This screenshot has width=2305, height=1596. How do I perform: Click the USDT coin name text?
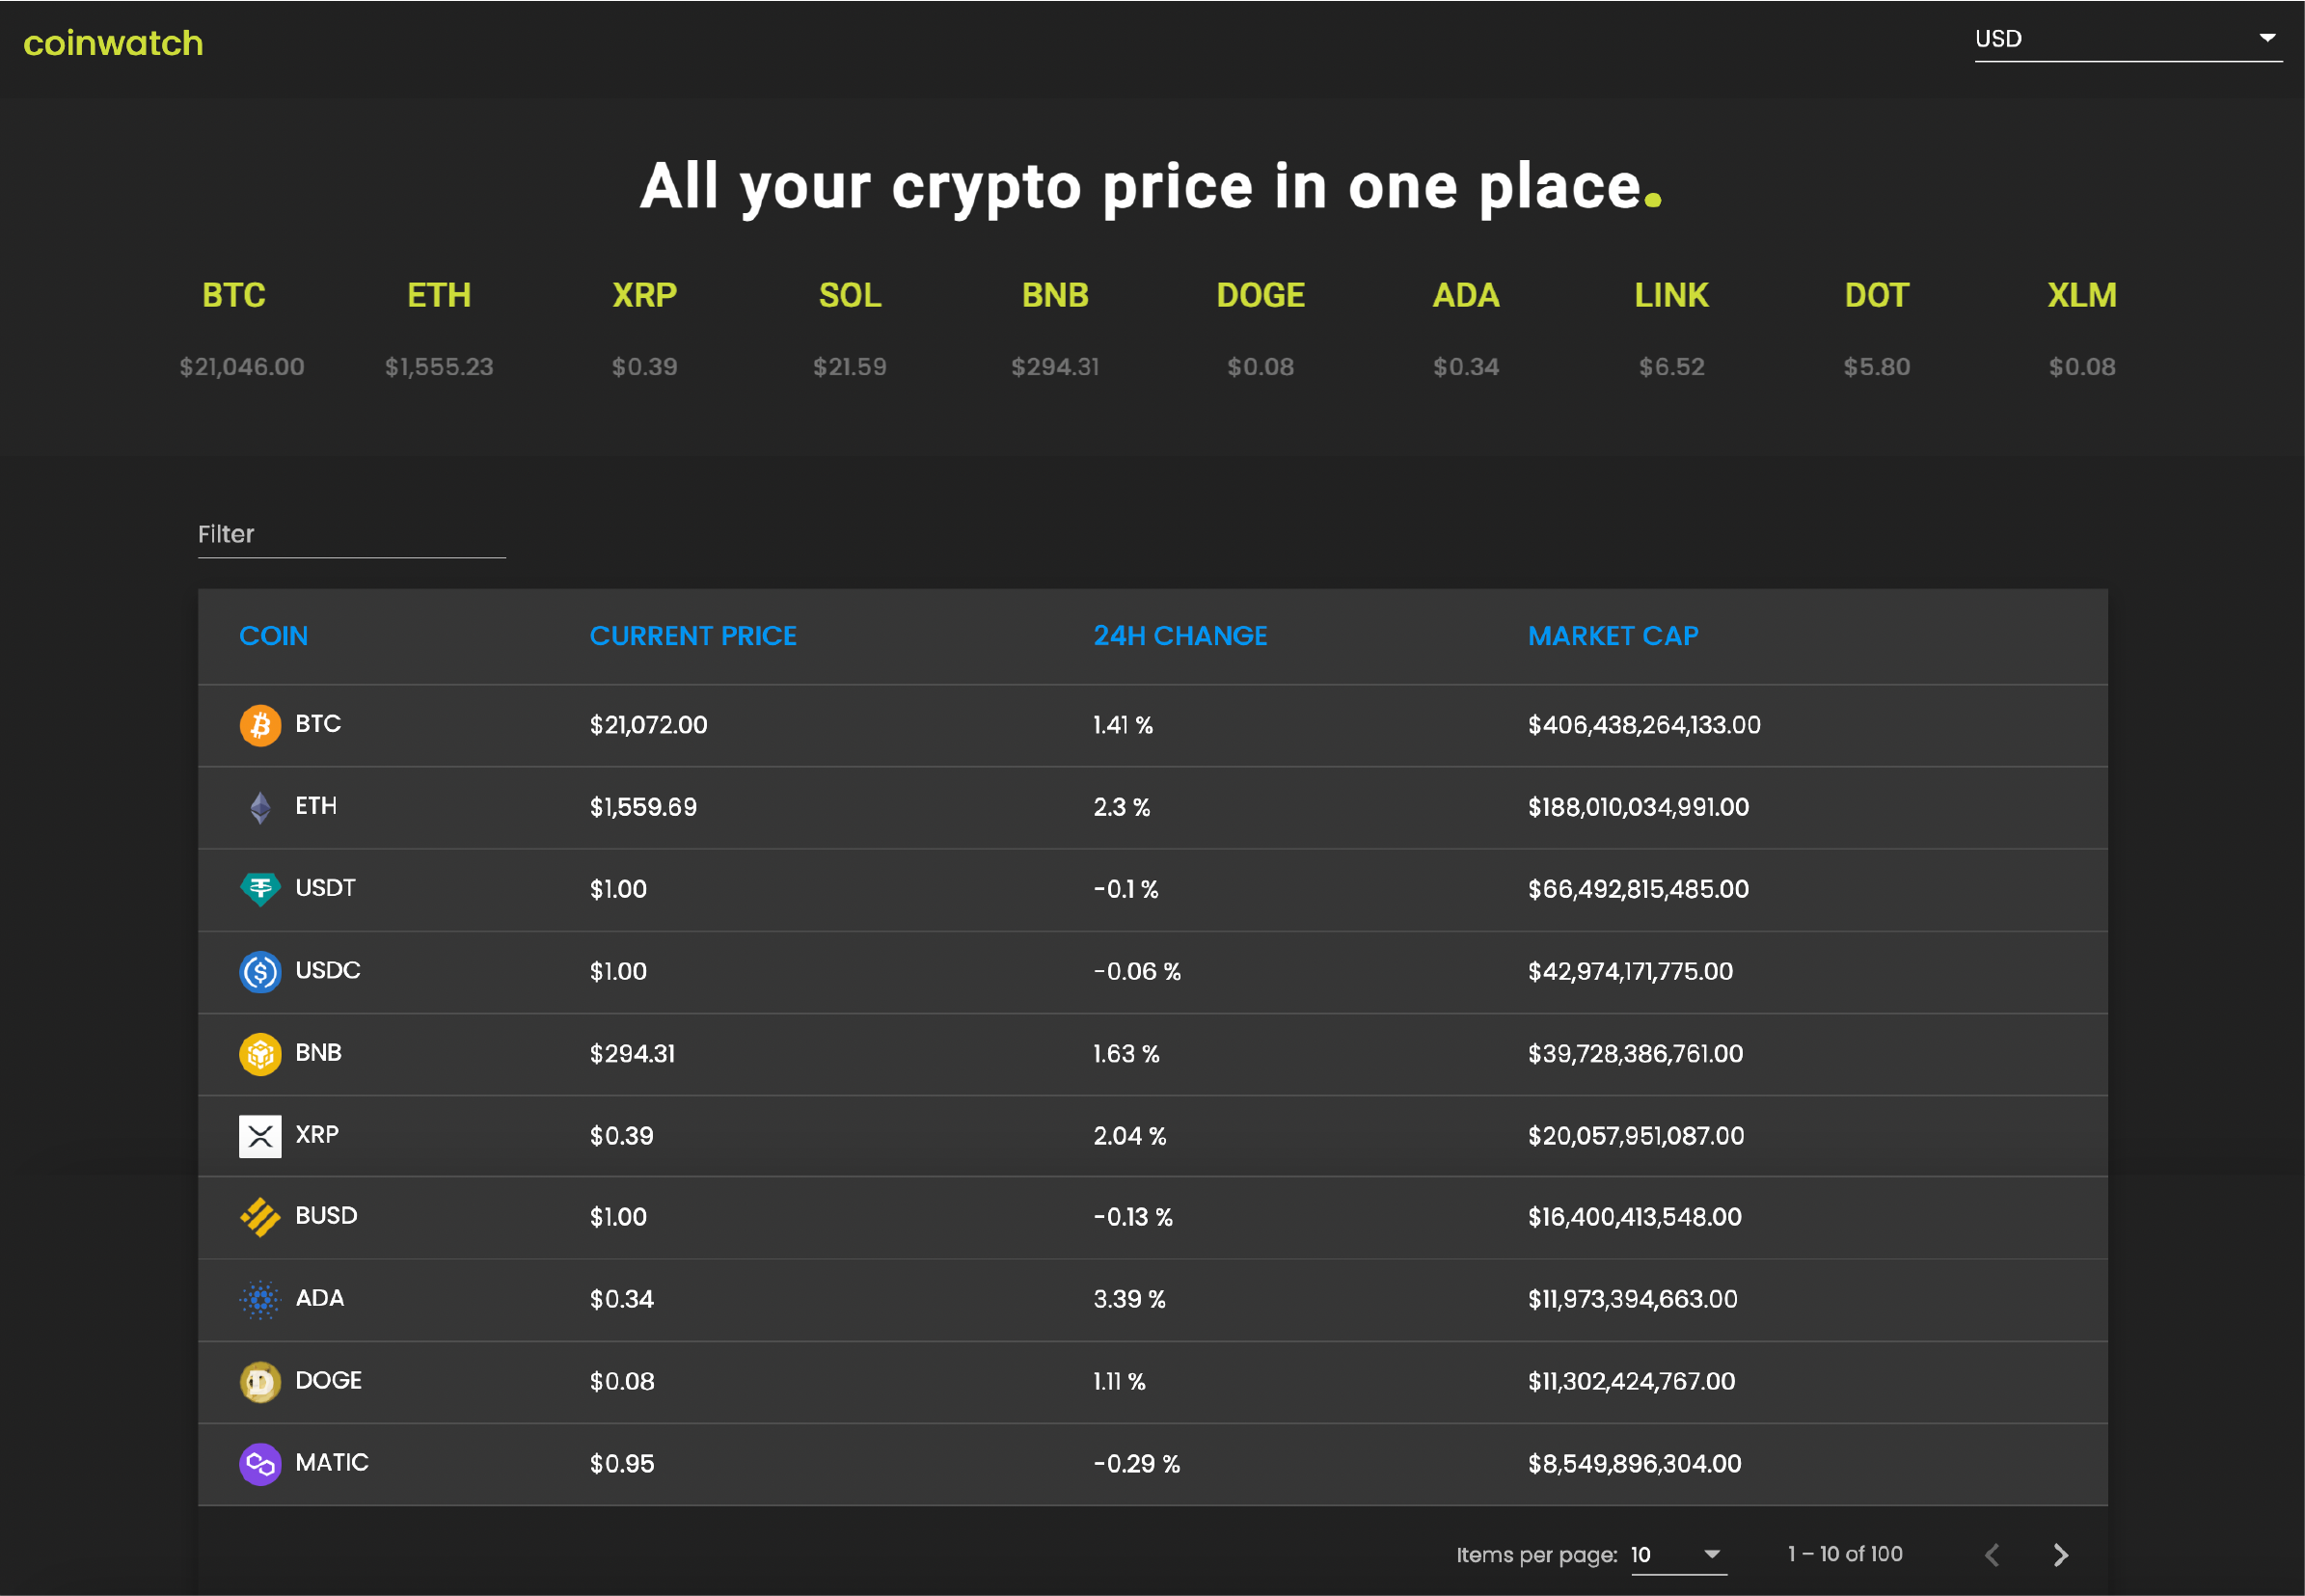pos(325,888)
